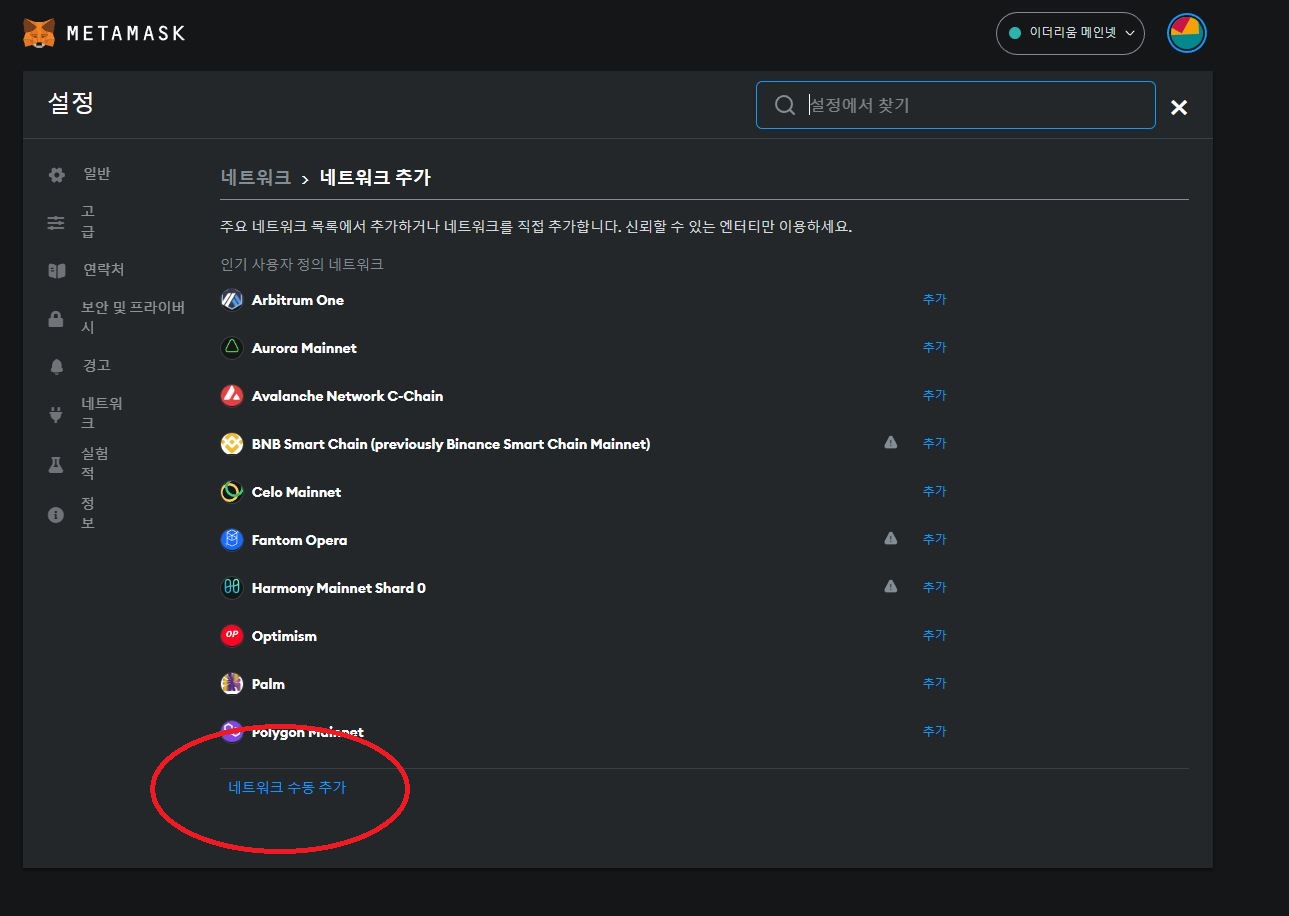This screenshot has width=1289, height=916.
Task: Click the Optimism network icon
Action: coord(231,635)
